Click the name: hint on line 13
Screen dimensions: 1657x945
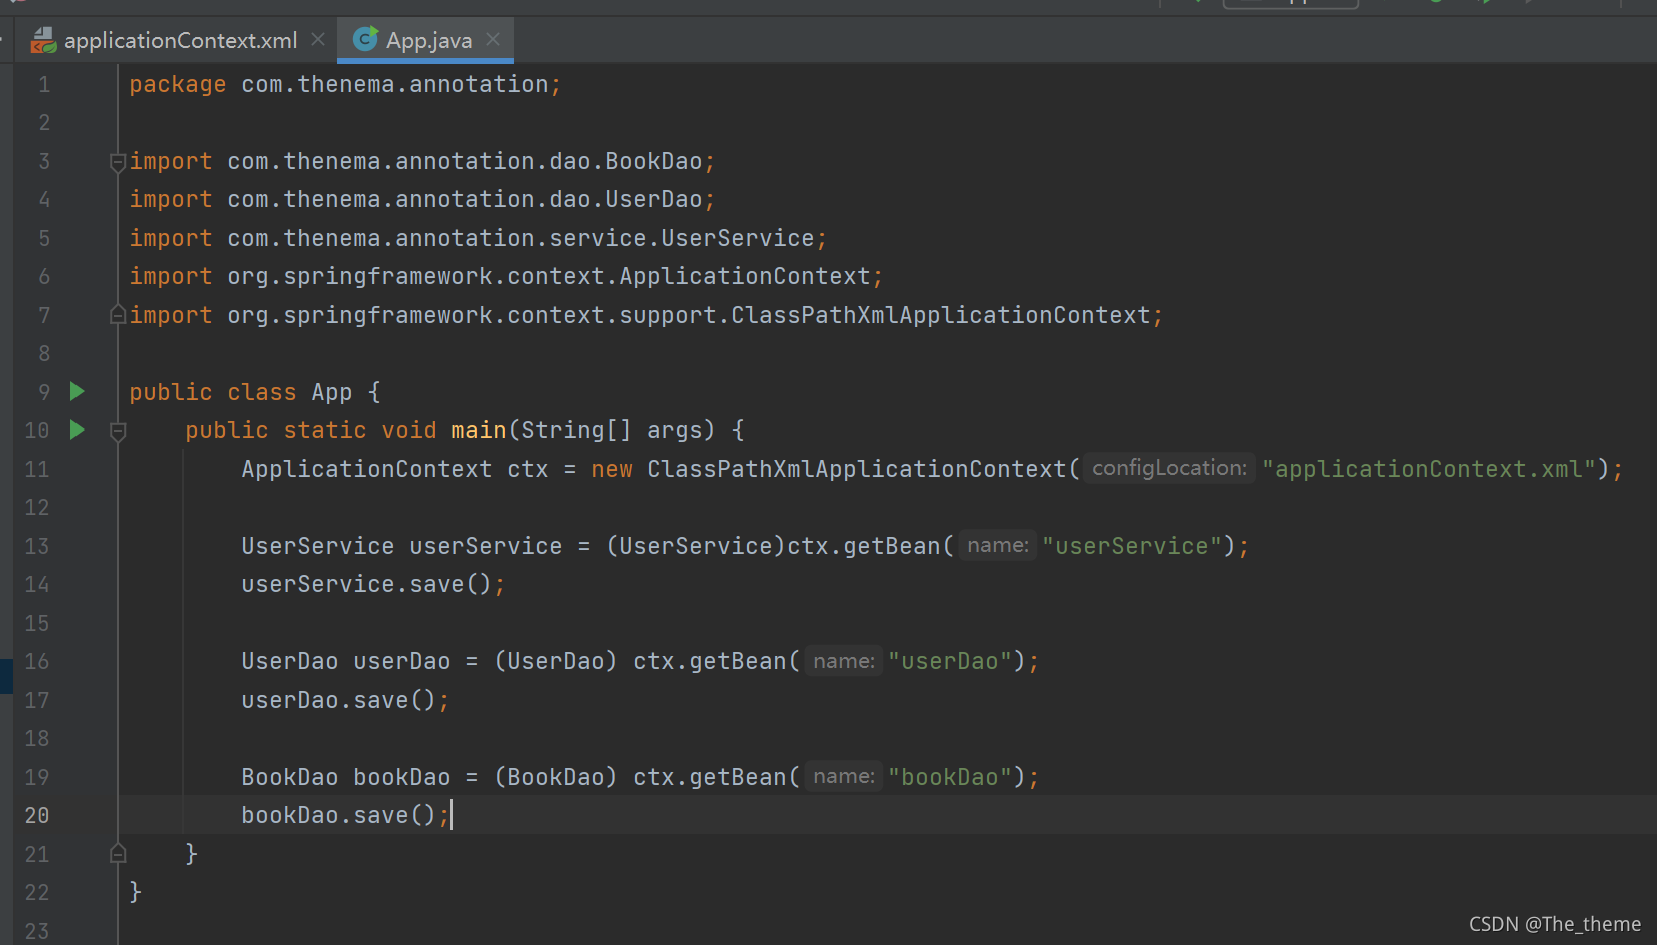(x=997, y=545)
